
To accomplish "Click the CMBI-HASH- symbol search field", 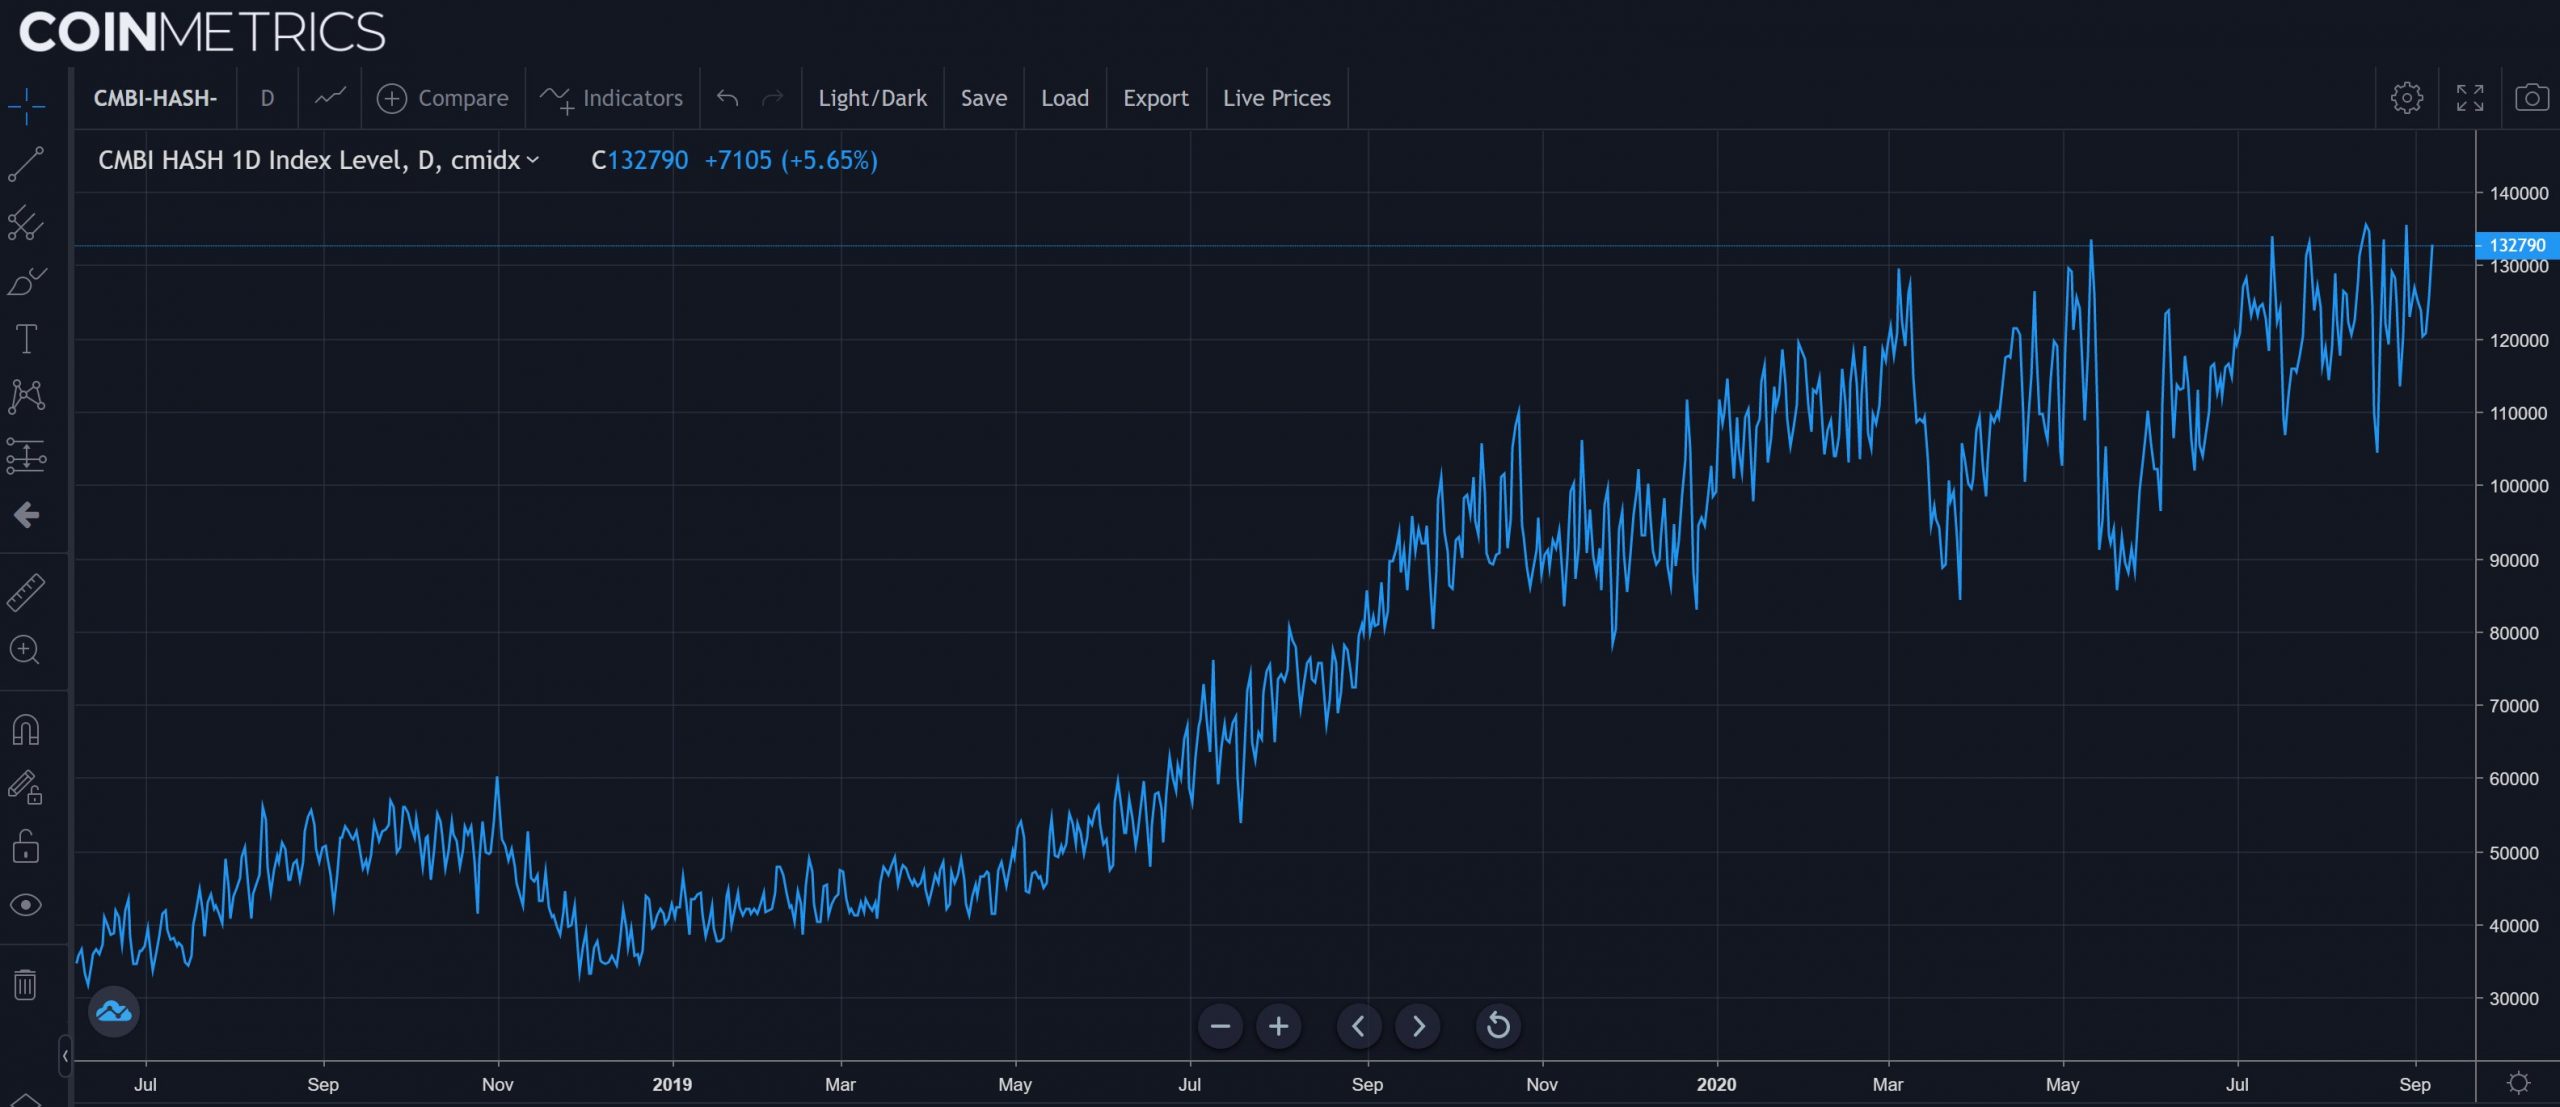I will coord(155,98).
